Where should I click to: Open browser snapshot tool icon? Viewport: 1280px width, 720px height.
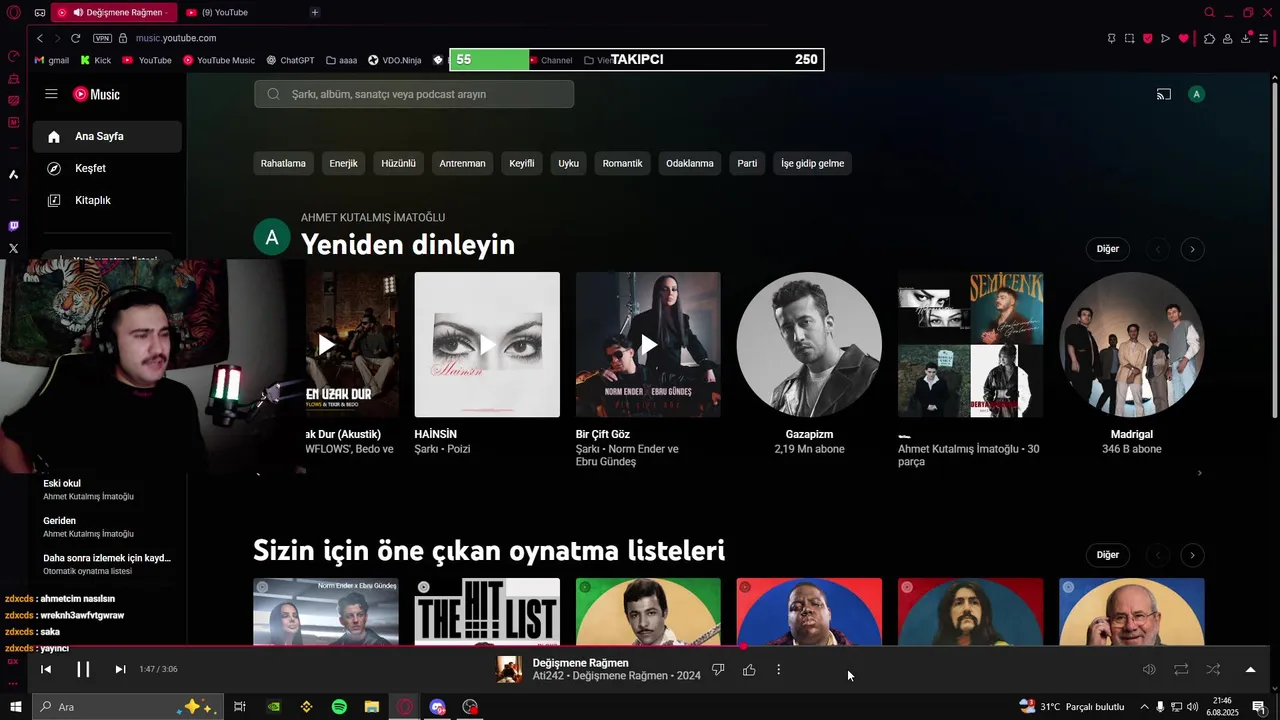(x=1129, y=38)
